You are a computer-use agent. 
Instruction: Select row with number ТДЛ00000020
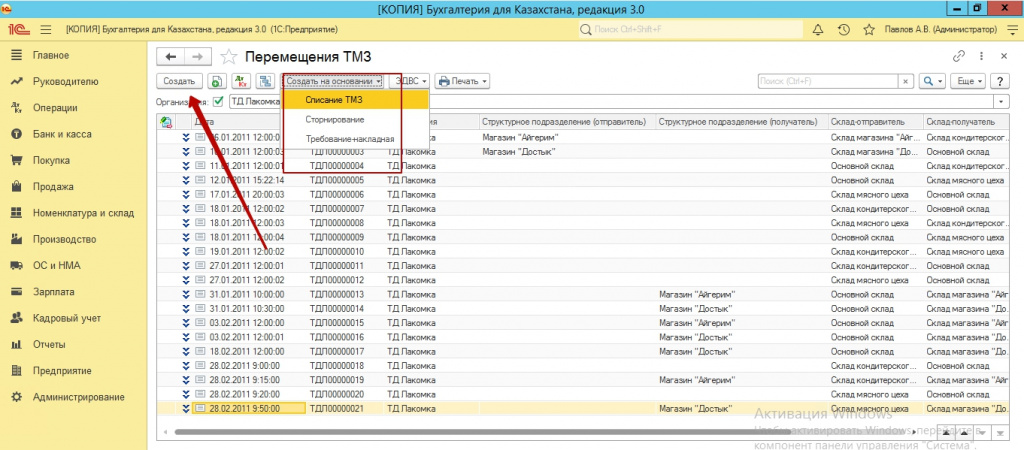click(x=585, y=394)
